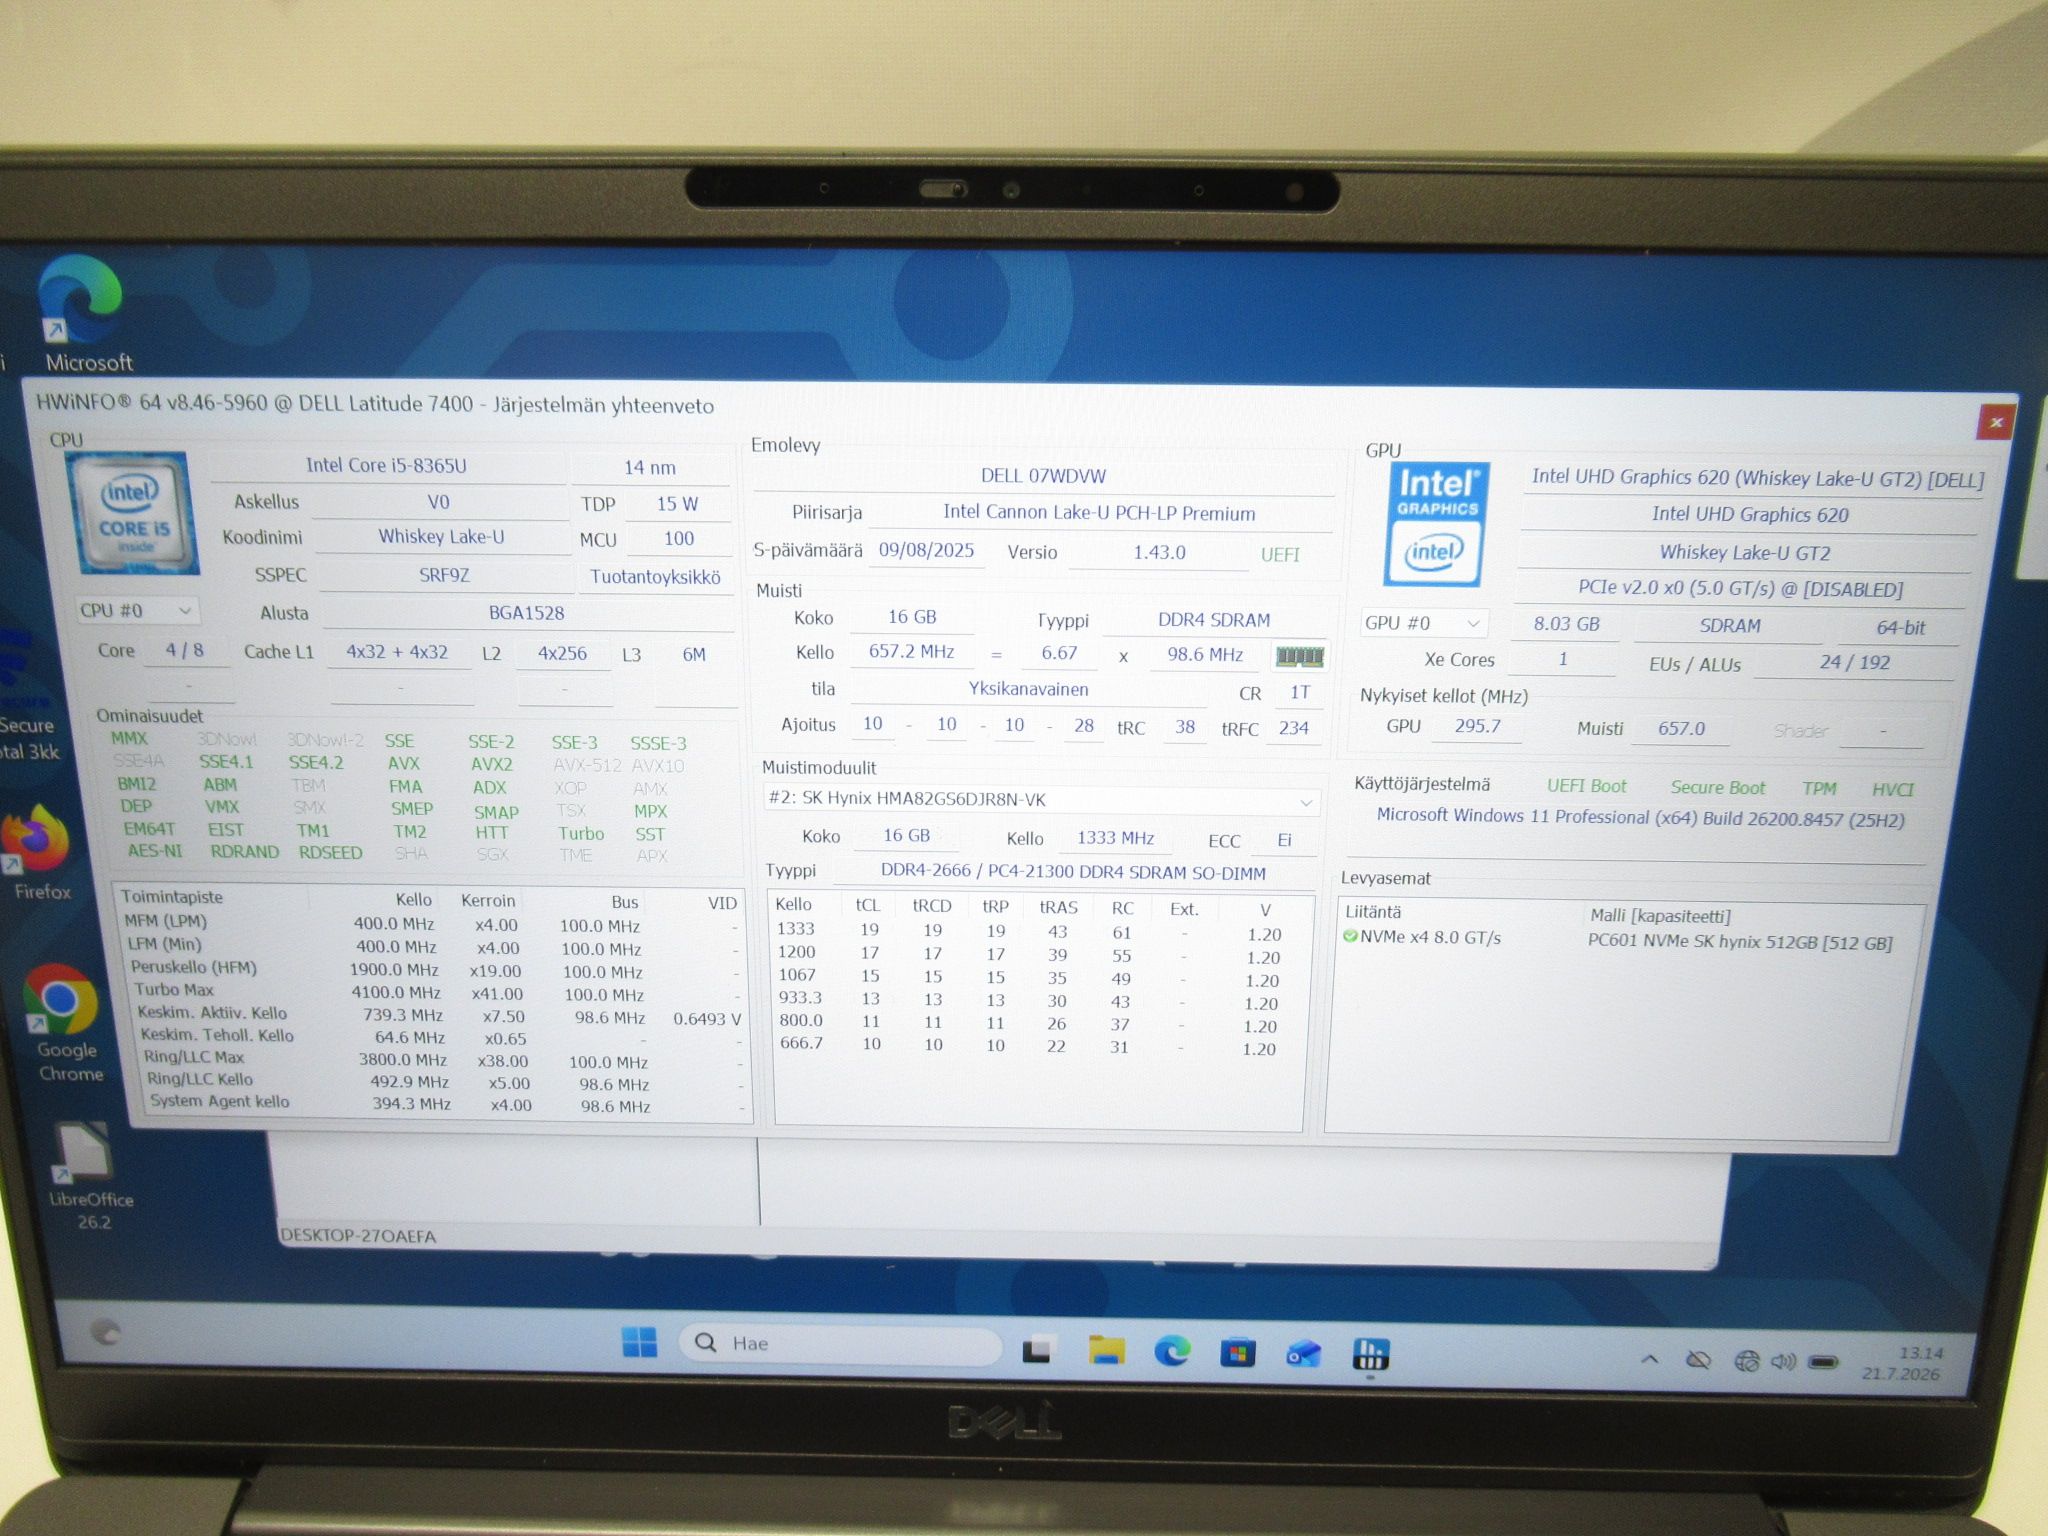Open the HWiNFO taskbar icon
This screenshot has height=1536, width=2048.
pyautogui.click(x=1369, y=1355)
